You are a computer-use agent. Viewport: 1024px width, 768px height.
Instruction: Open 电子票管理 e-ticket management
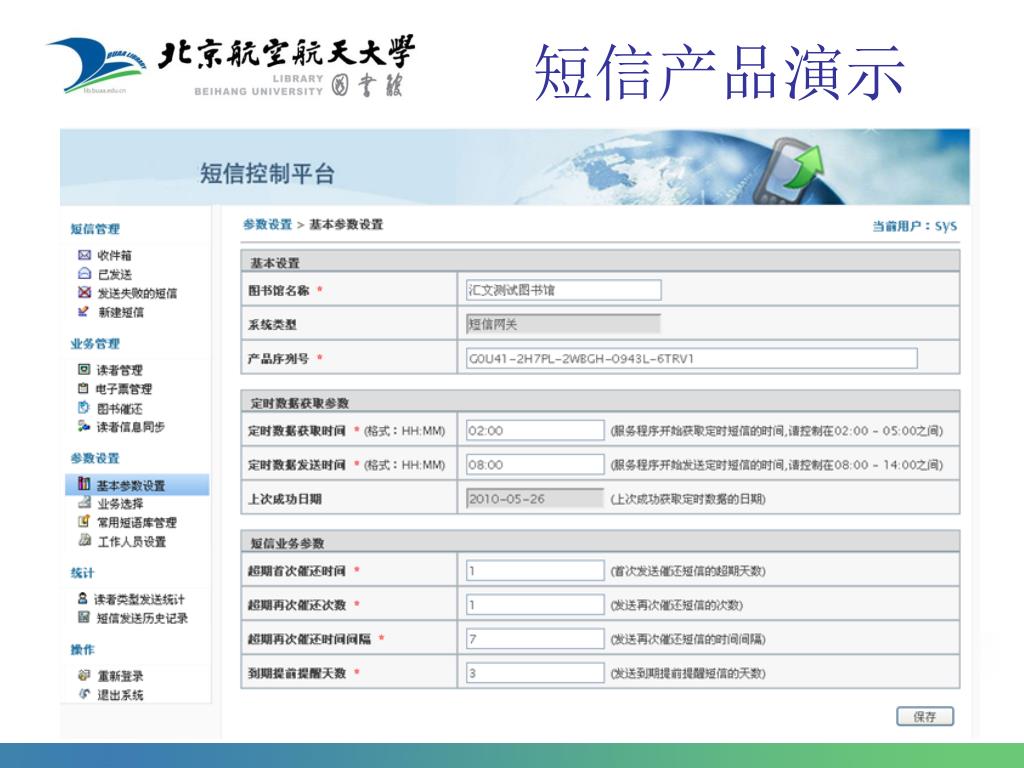[x=124, y=389]
